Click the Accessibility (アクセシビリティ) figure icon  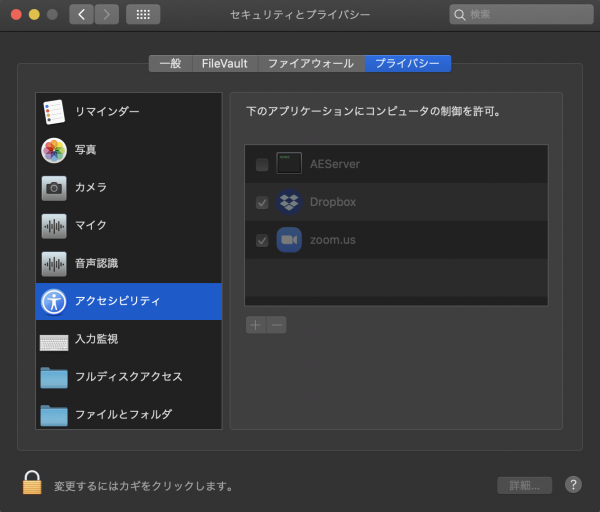54,302
